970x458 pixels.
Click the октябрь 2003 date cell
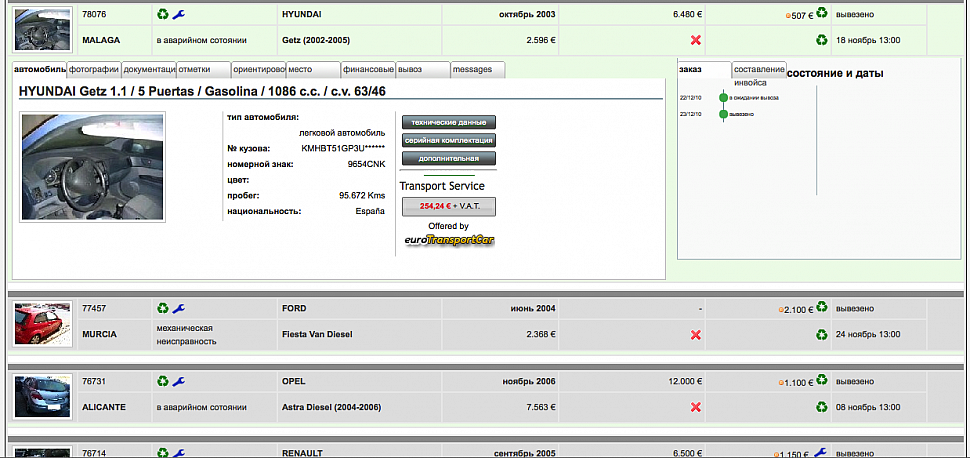click(500, 14)
